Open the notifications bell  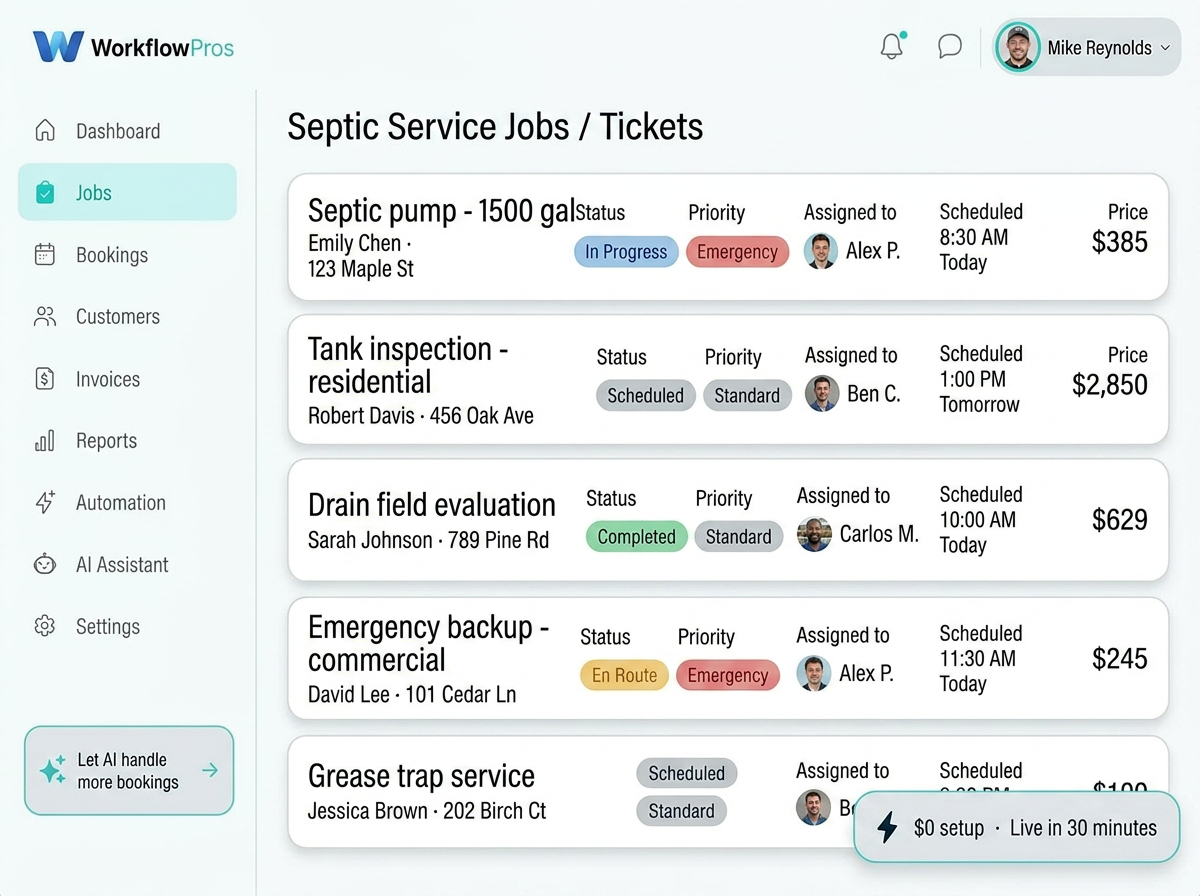point(892,47)
